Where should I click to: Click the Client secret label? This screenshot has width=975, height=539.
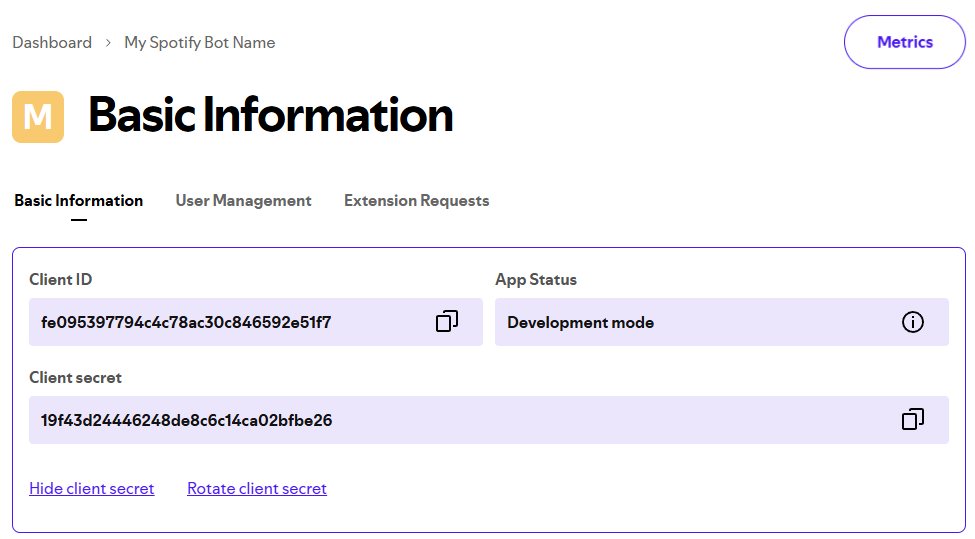click(x=75, y=378)
